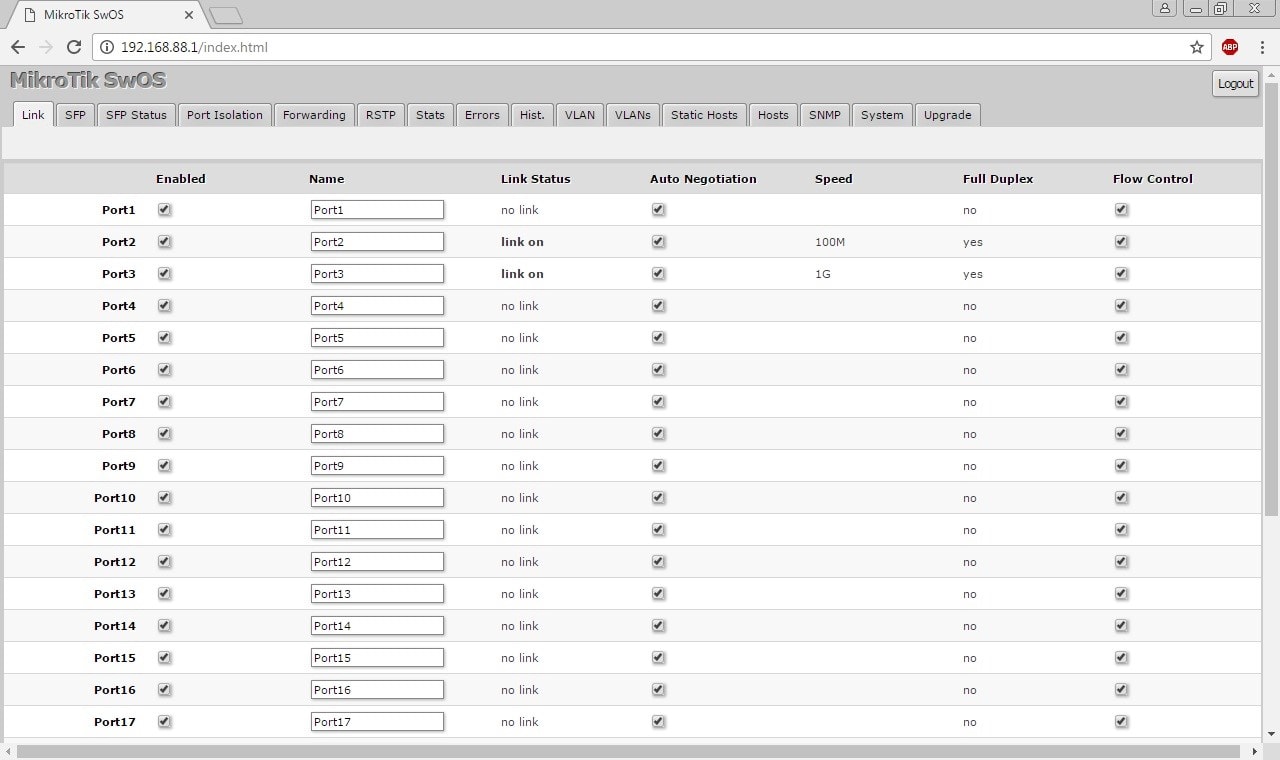The width and height of the screenshot is (1280, 760).
Task: Click the browser forward arrow
Action: [46, 47]
